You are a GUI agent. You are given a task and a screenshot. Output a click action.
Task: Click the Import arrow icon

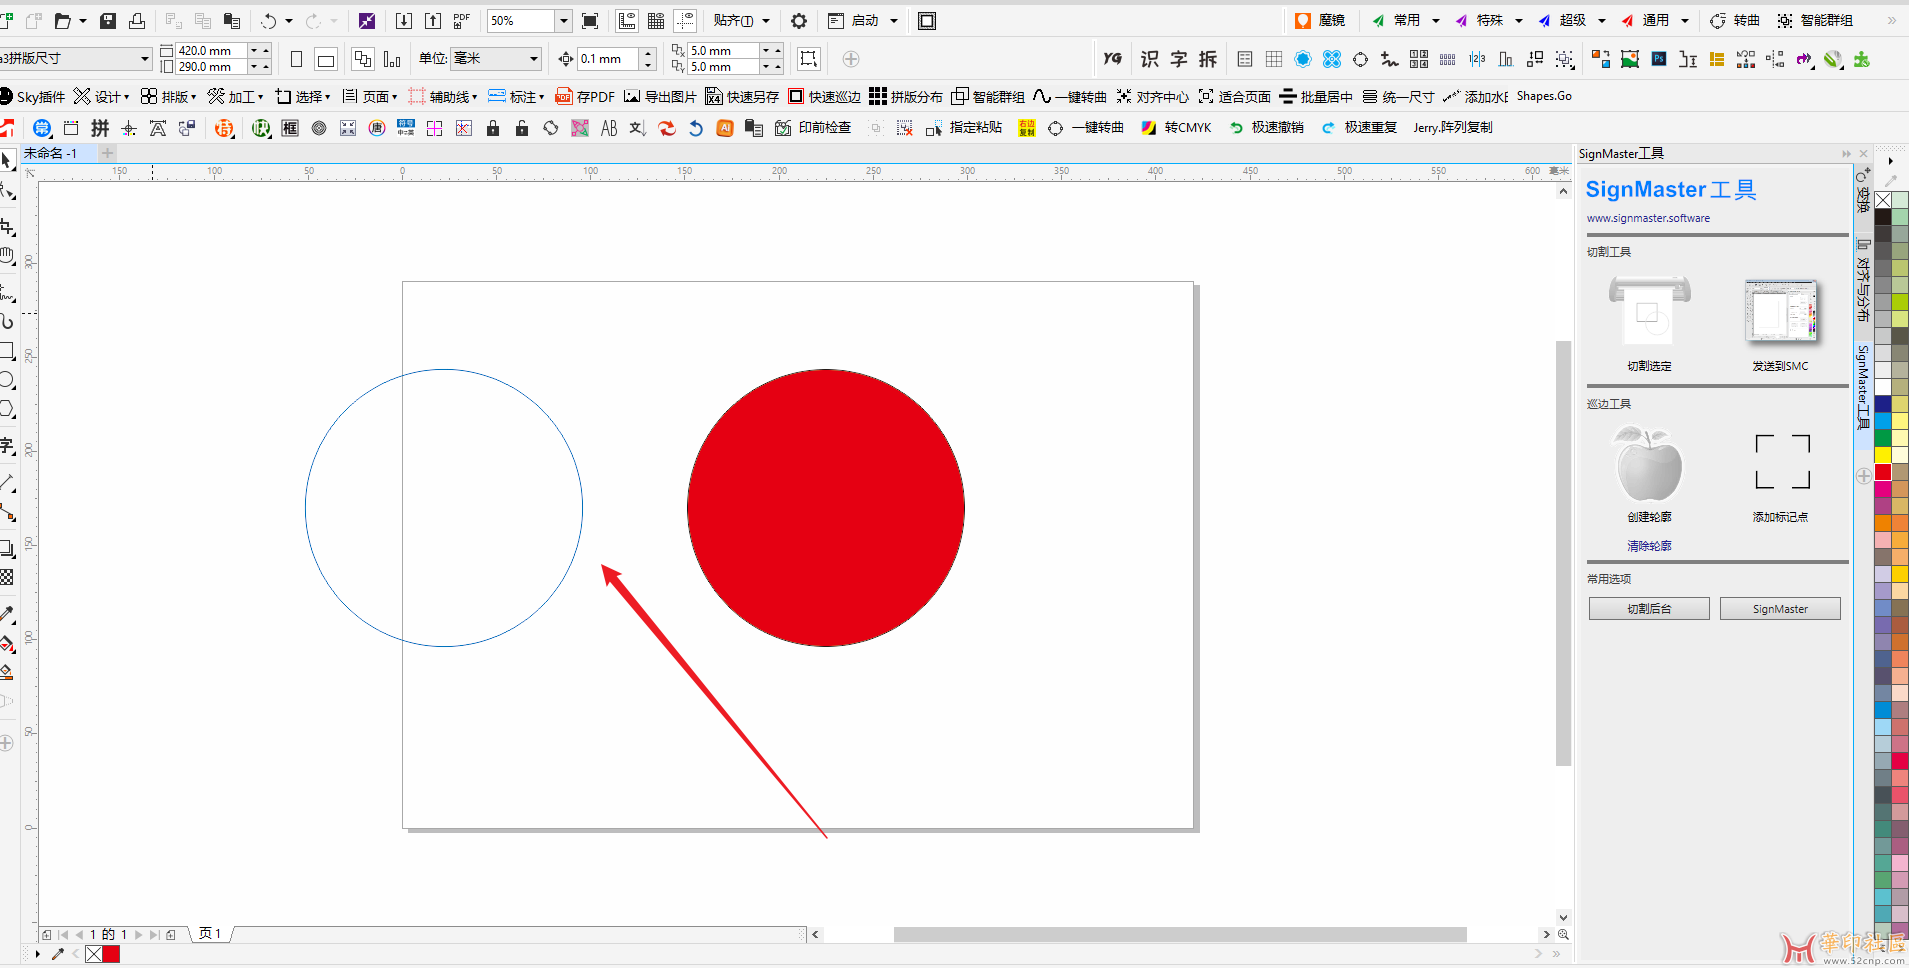pos(404,20)
